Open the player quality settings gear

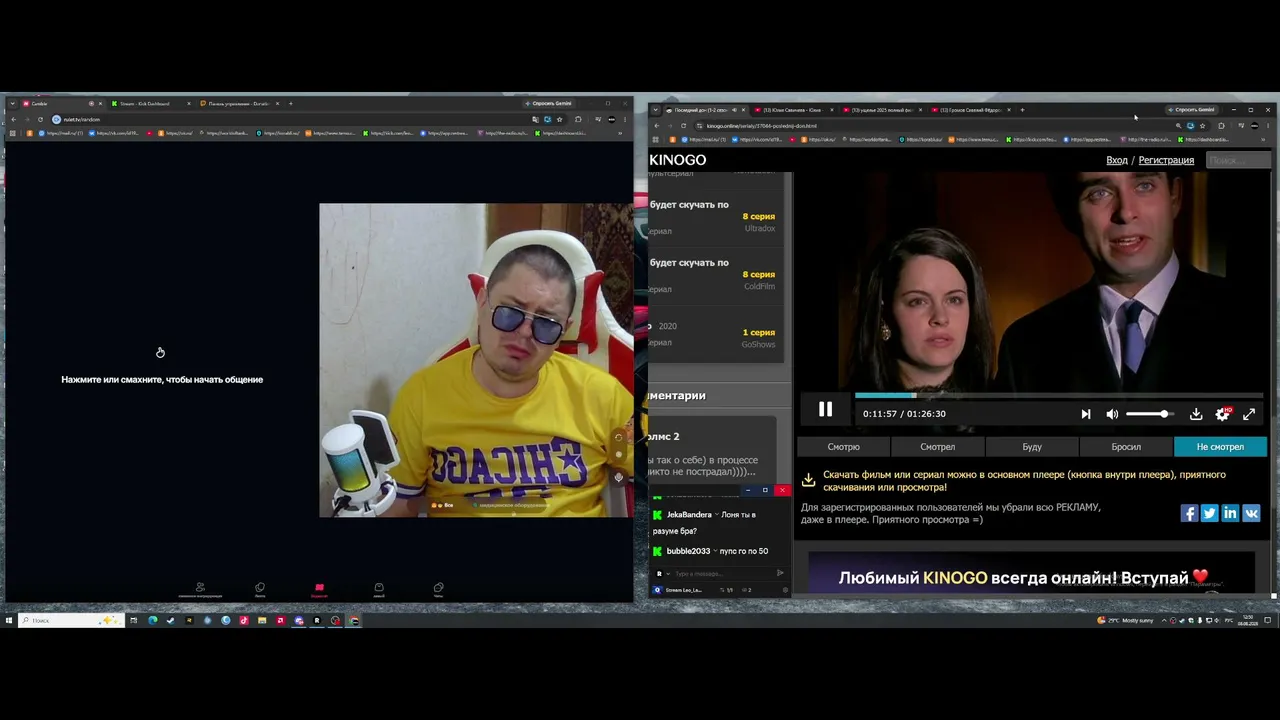point(1221,414)
